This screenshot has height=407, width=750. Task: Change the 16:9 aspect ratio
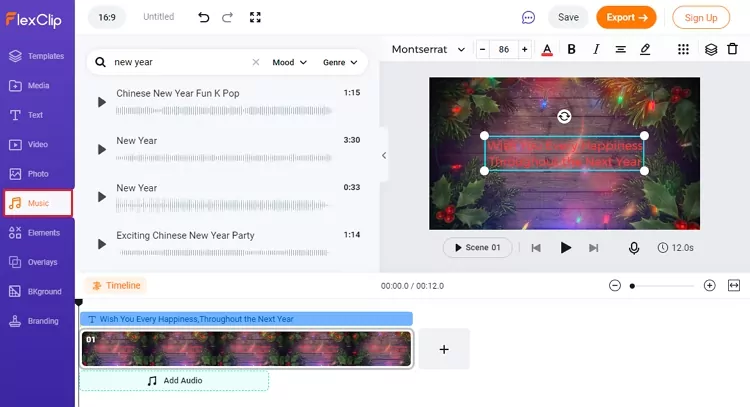107,17
